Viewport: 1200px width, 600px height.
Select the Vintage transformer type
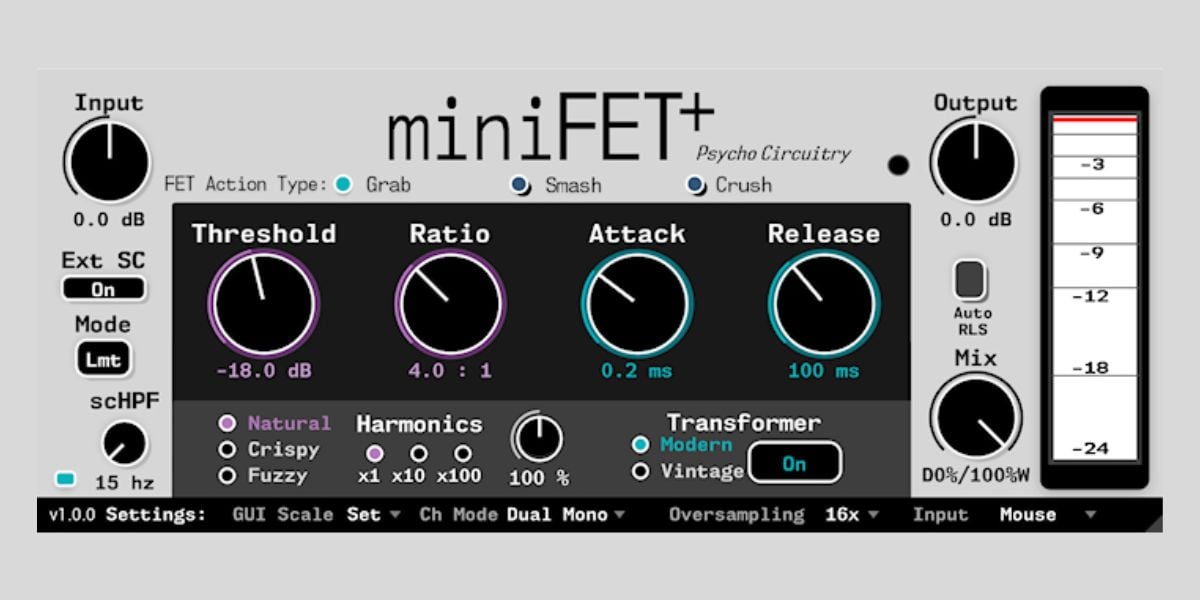coord(641,471)
